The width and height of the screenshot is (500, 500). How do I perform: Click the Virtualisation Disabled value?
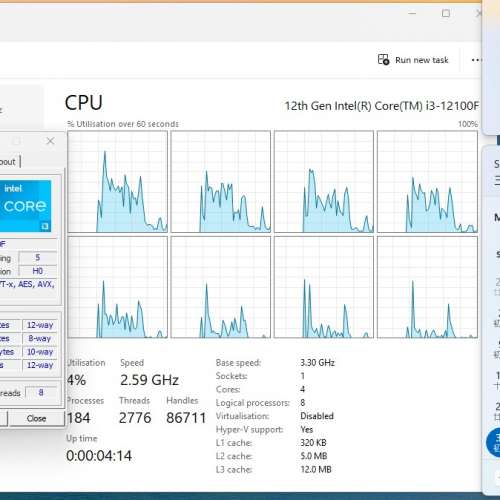317,416
